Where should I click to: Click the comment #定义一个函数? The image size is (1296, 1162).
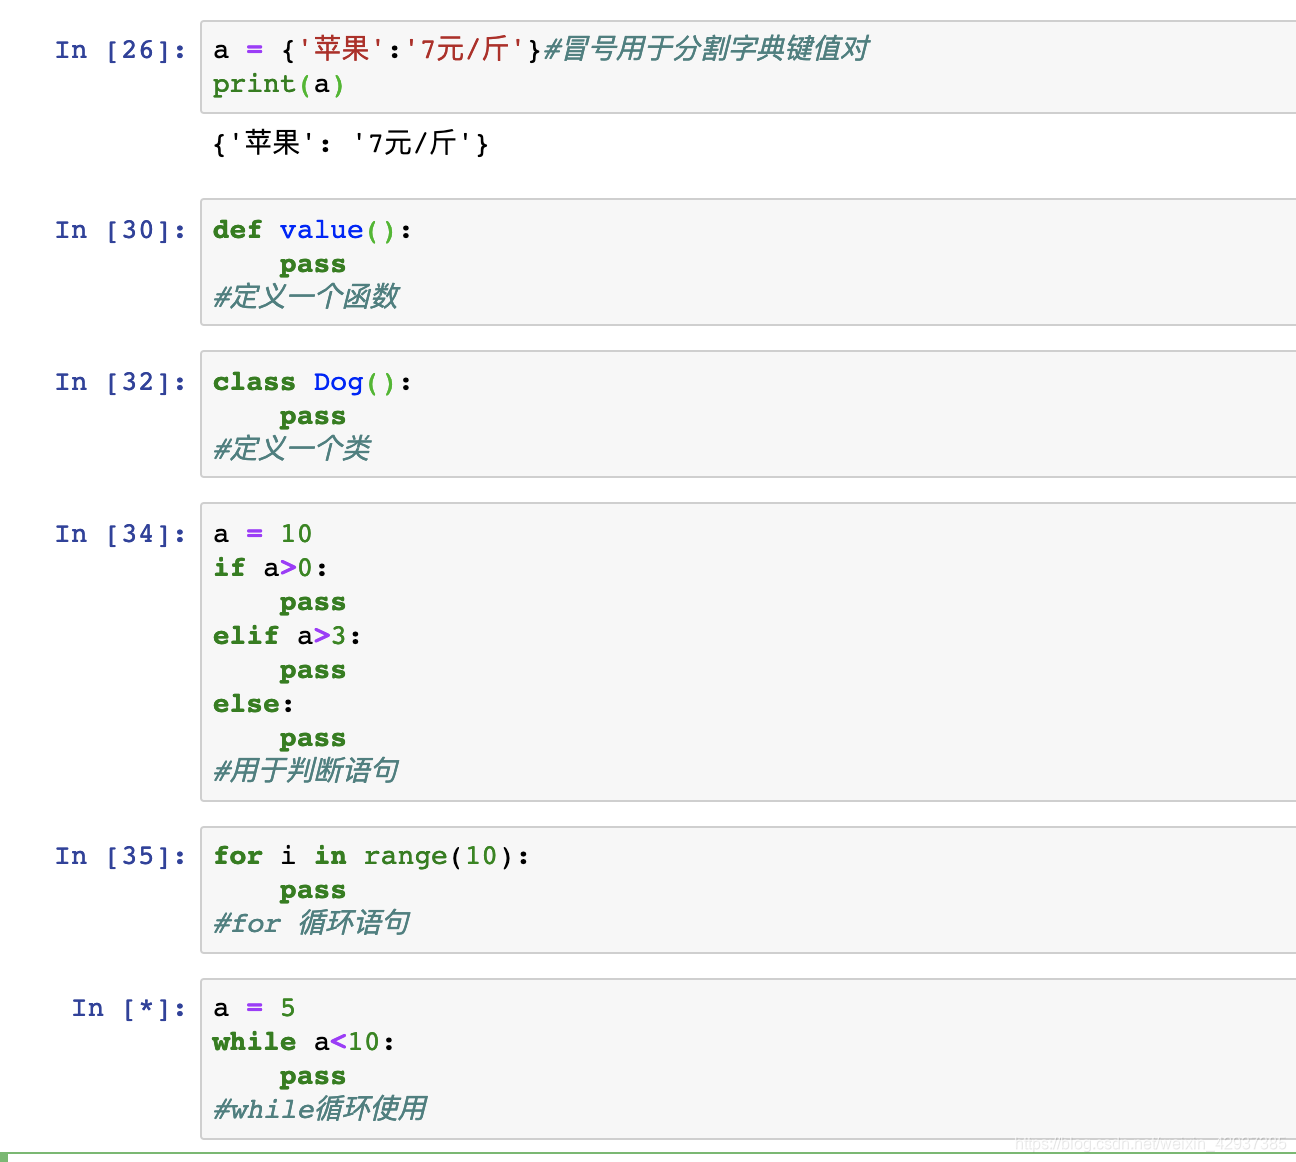coord(306,297)
